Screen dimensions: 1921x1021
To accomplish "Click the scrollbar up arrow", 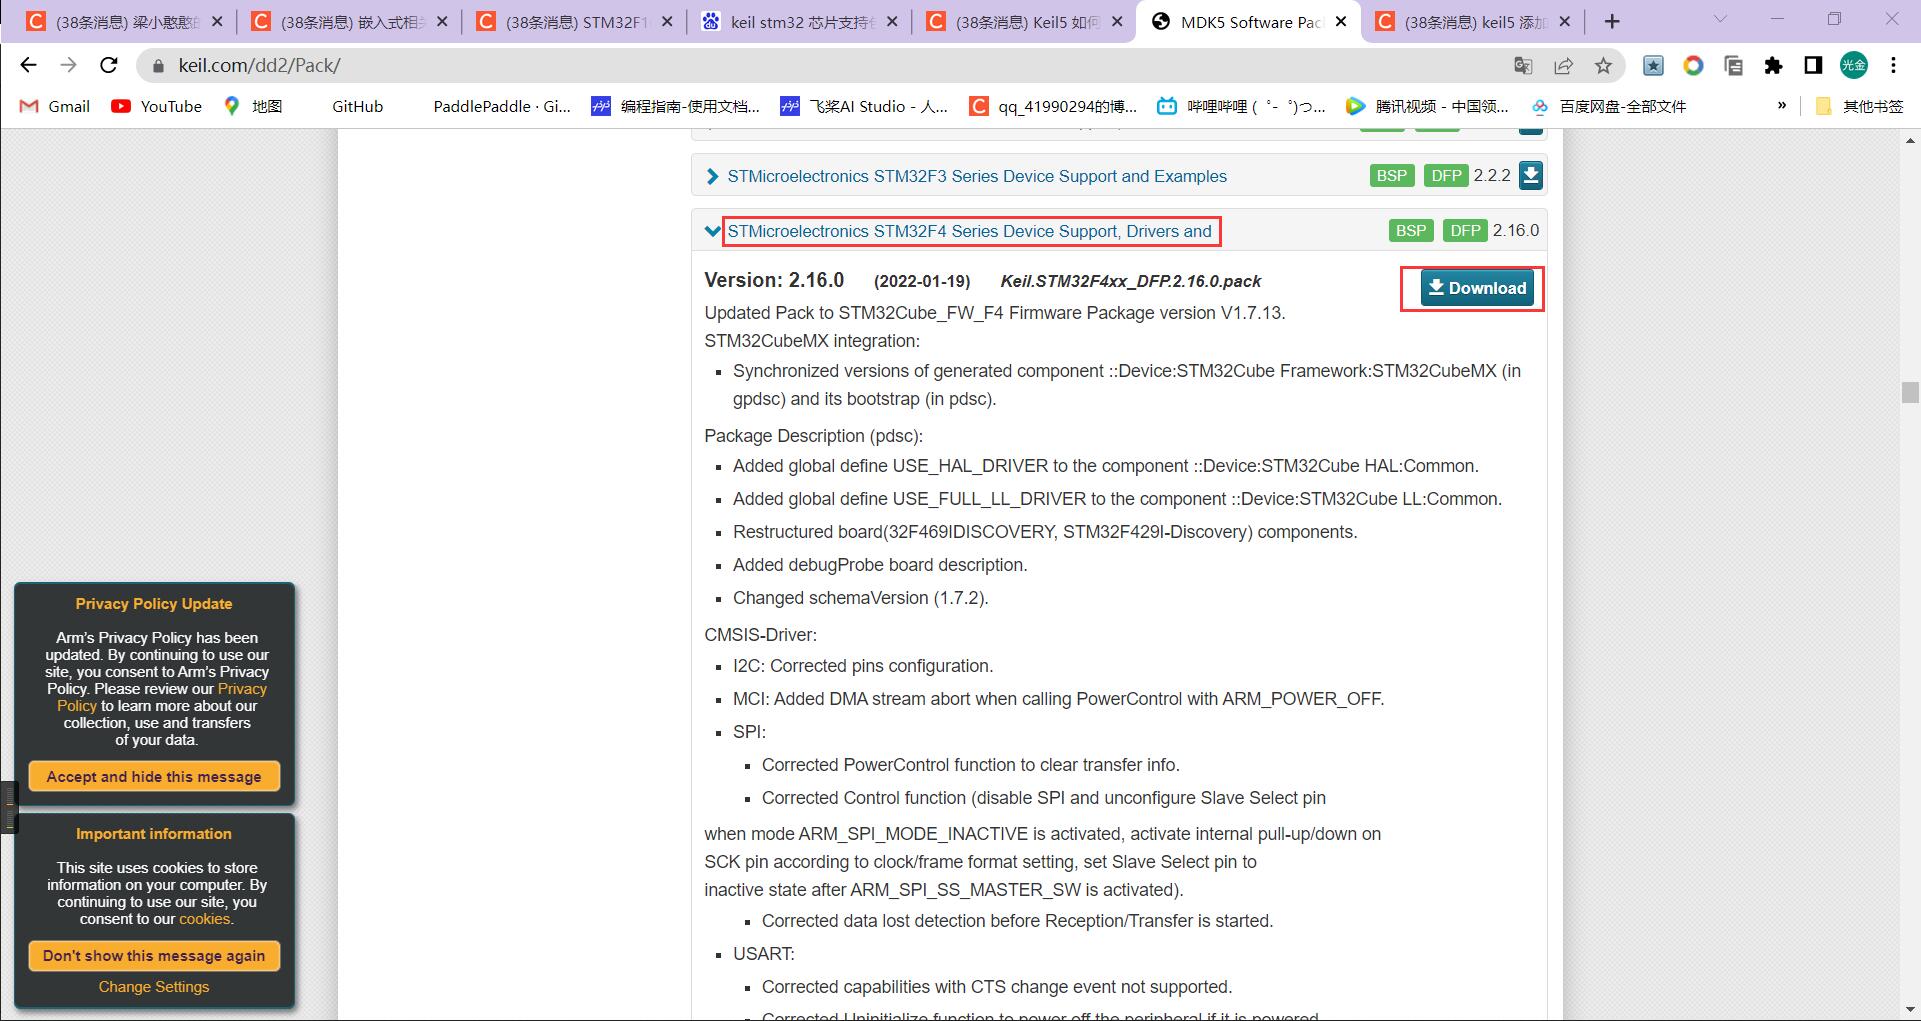I will click(x=1910, y=141).
